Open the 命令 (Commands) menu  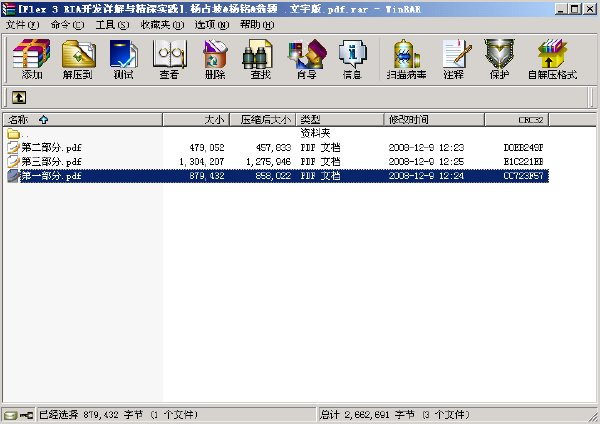(67, 25)
